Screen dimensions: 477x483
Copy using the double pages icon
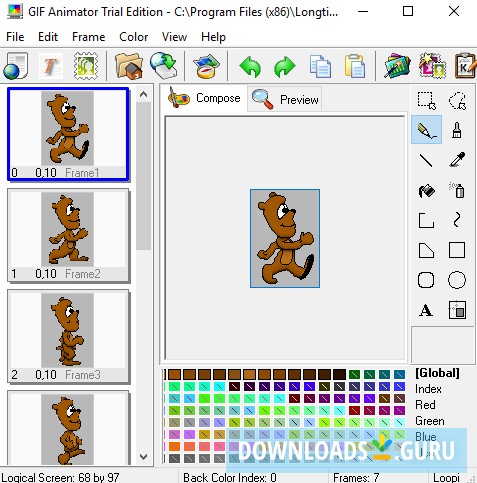click(320, 66)
